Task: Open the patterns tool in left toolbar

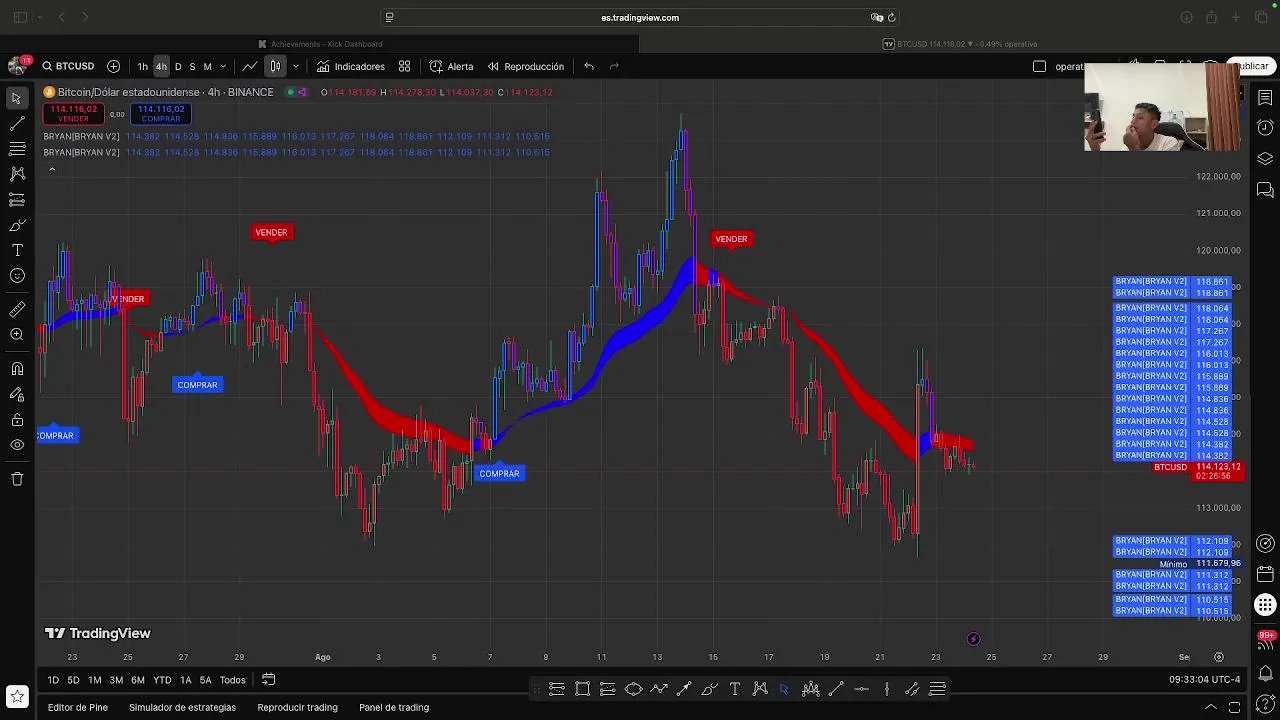Action: click(x=17, y=174)
